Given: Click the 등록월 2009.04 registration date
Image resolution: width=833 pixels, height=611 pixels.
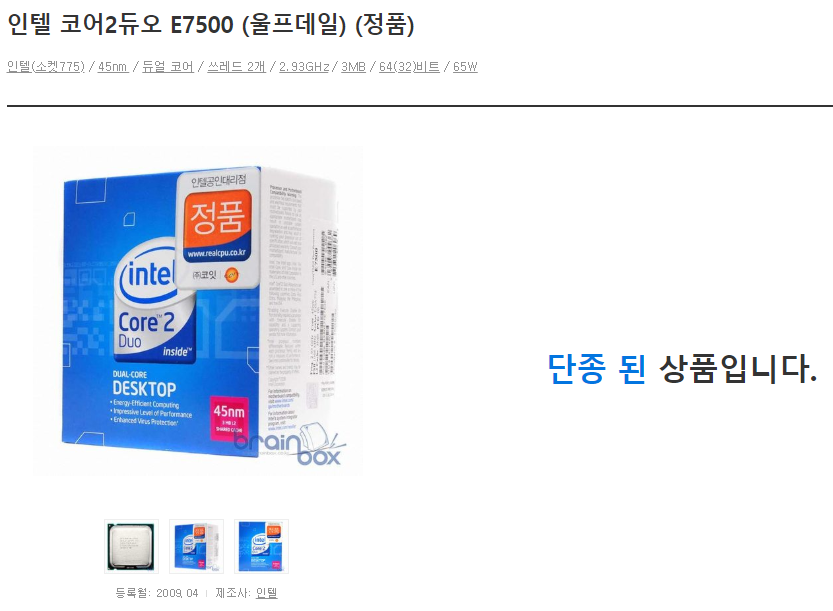Looking at the screenshot, I should [157, 593].
